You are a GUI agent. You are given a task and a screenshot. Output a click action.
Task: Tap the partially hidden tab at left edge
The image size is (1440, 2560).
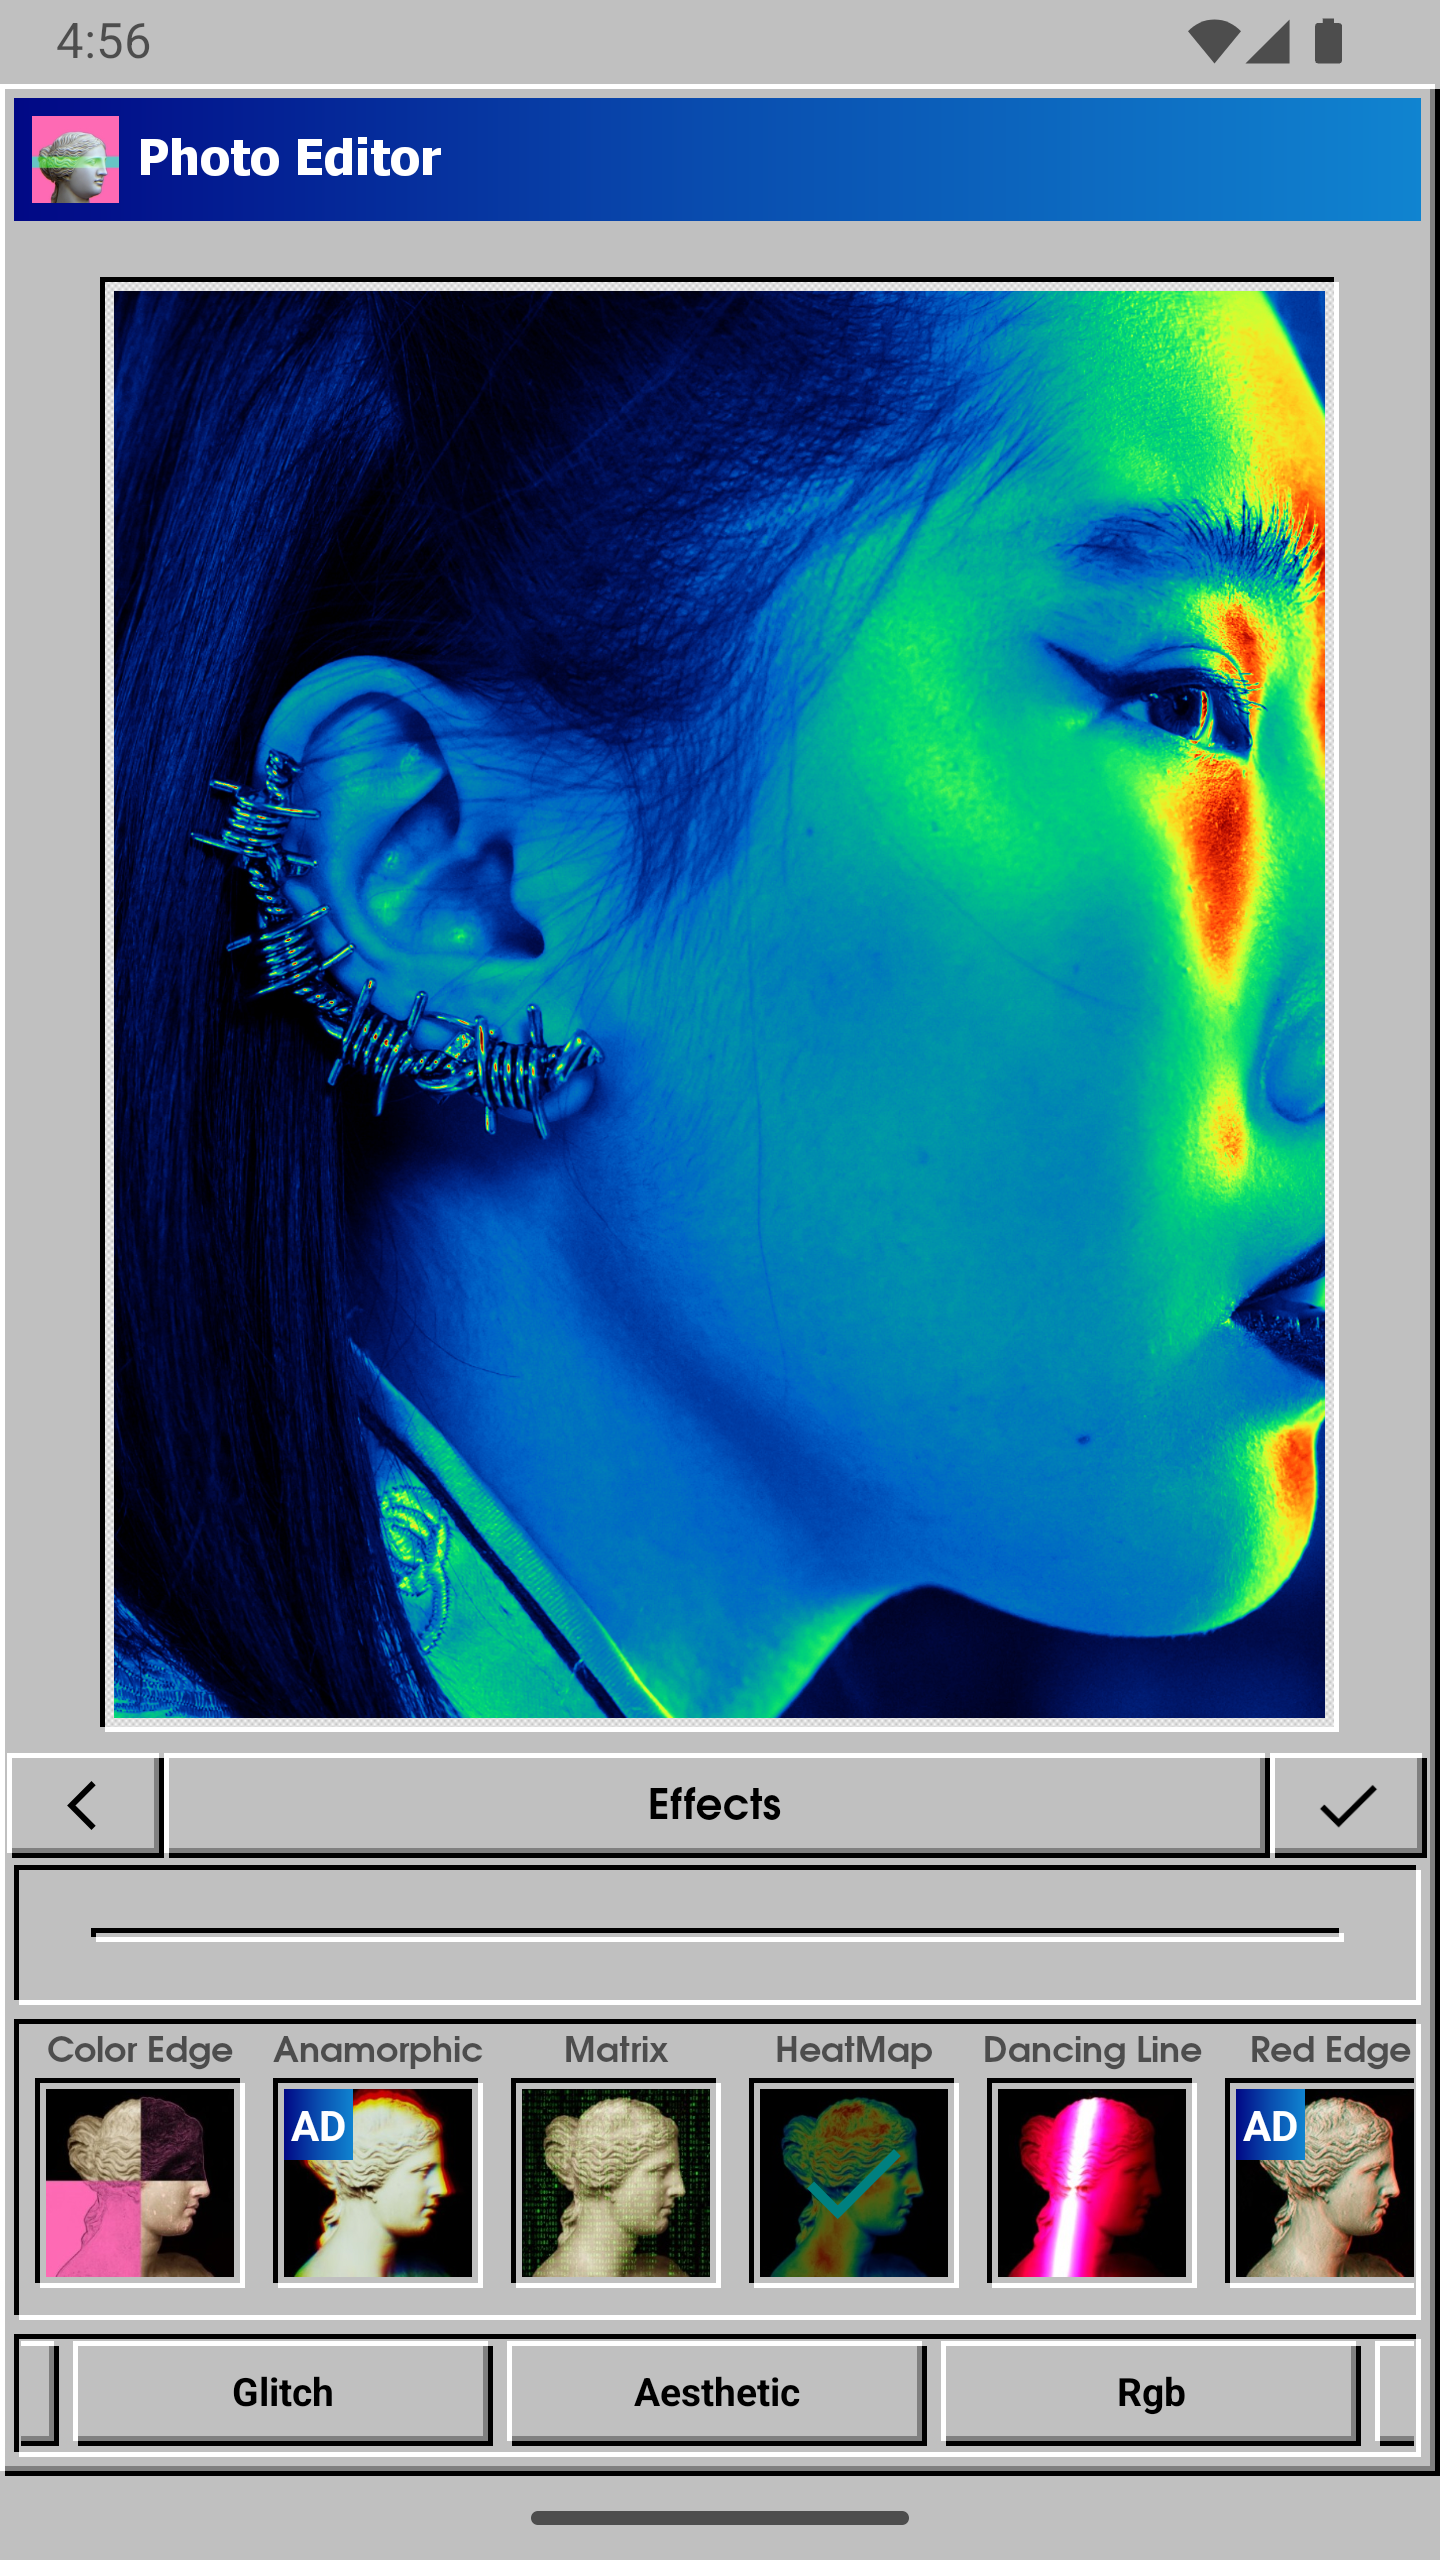point(39,2394)
